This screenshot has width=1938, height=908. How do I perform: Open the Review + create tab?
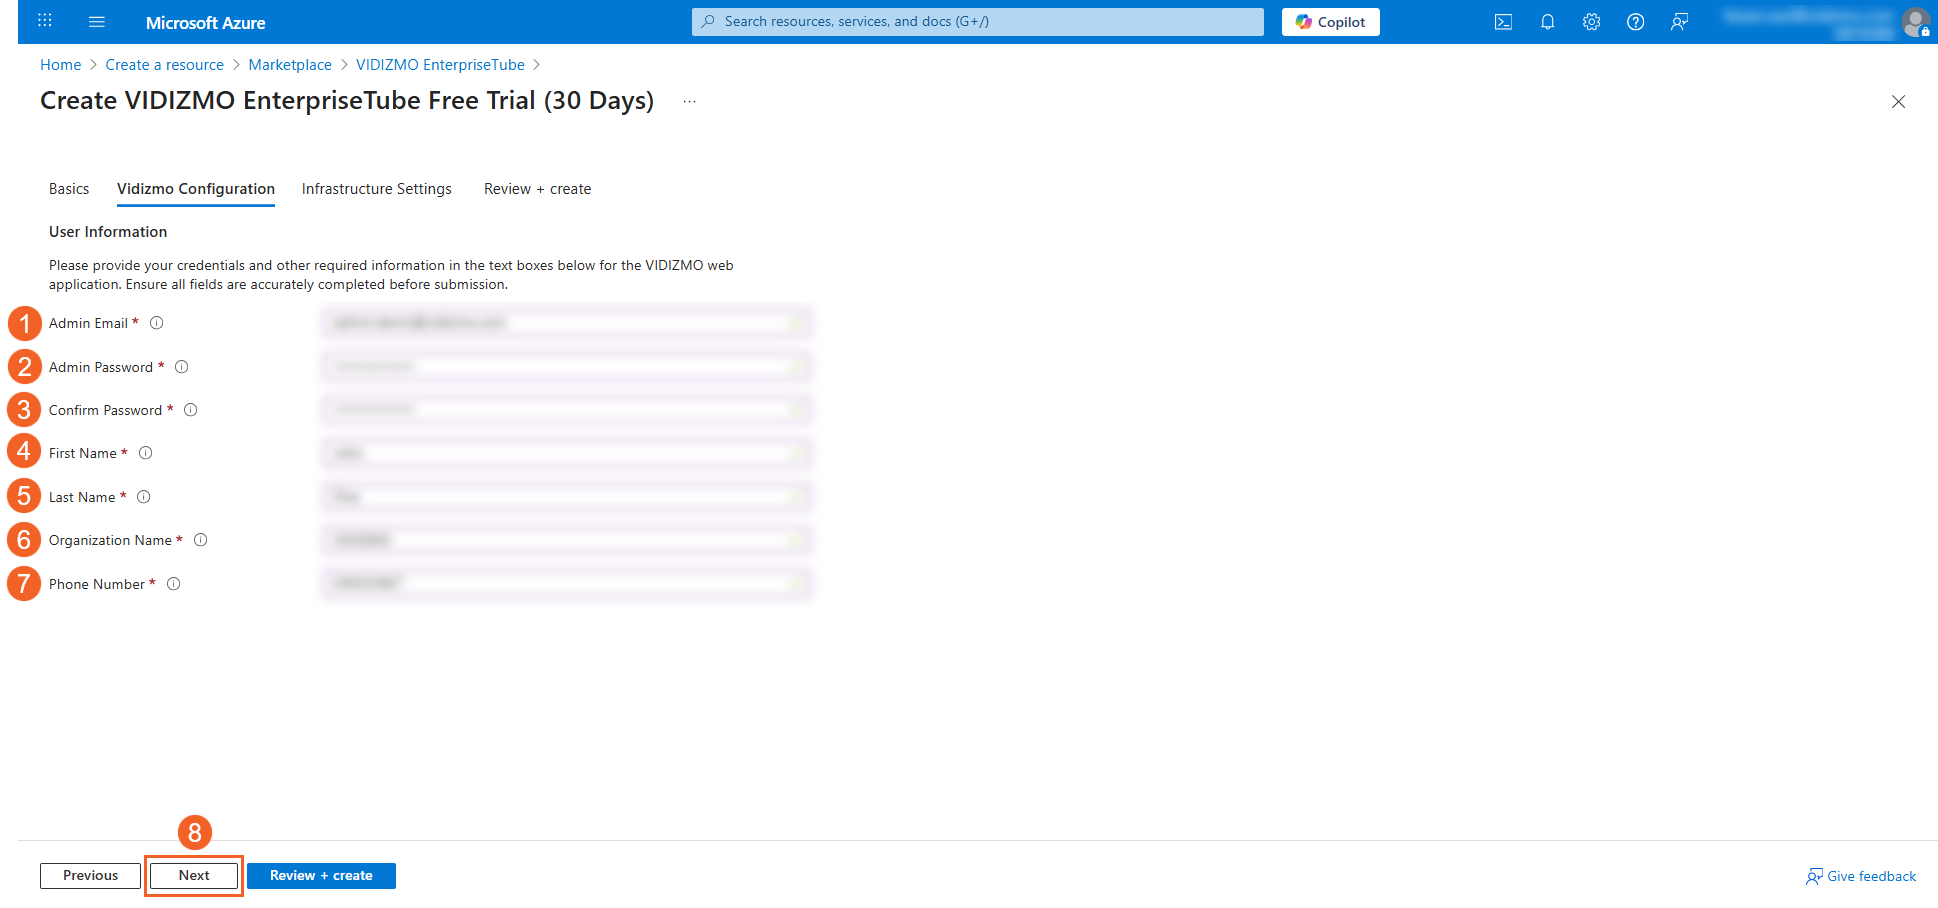(x=537, y=189)
